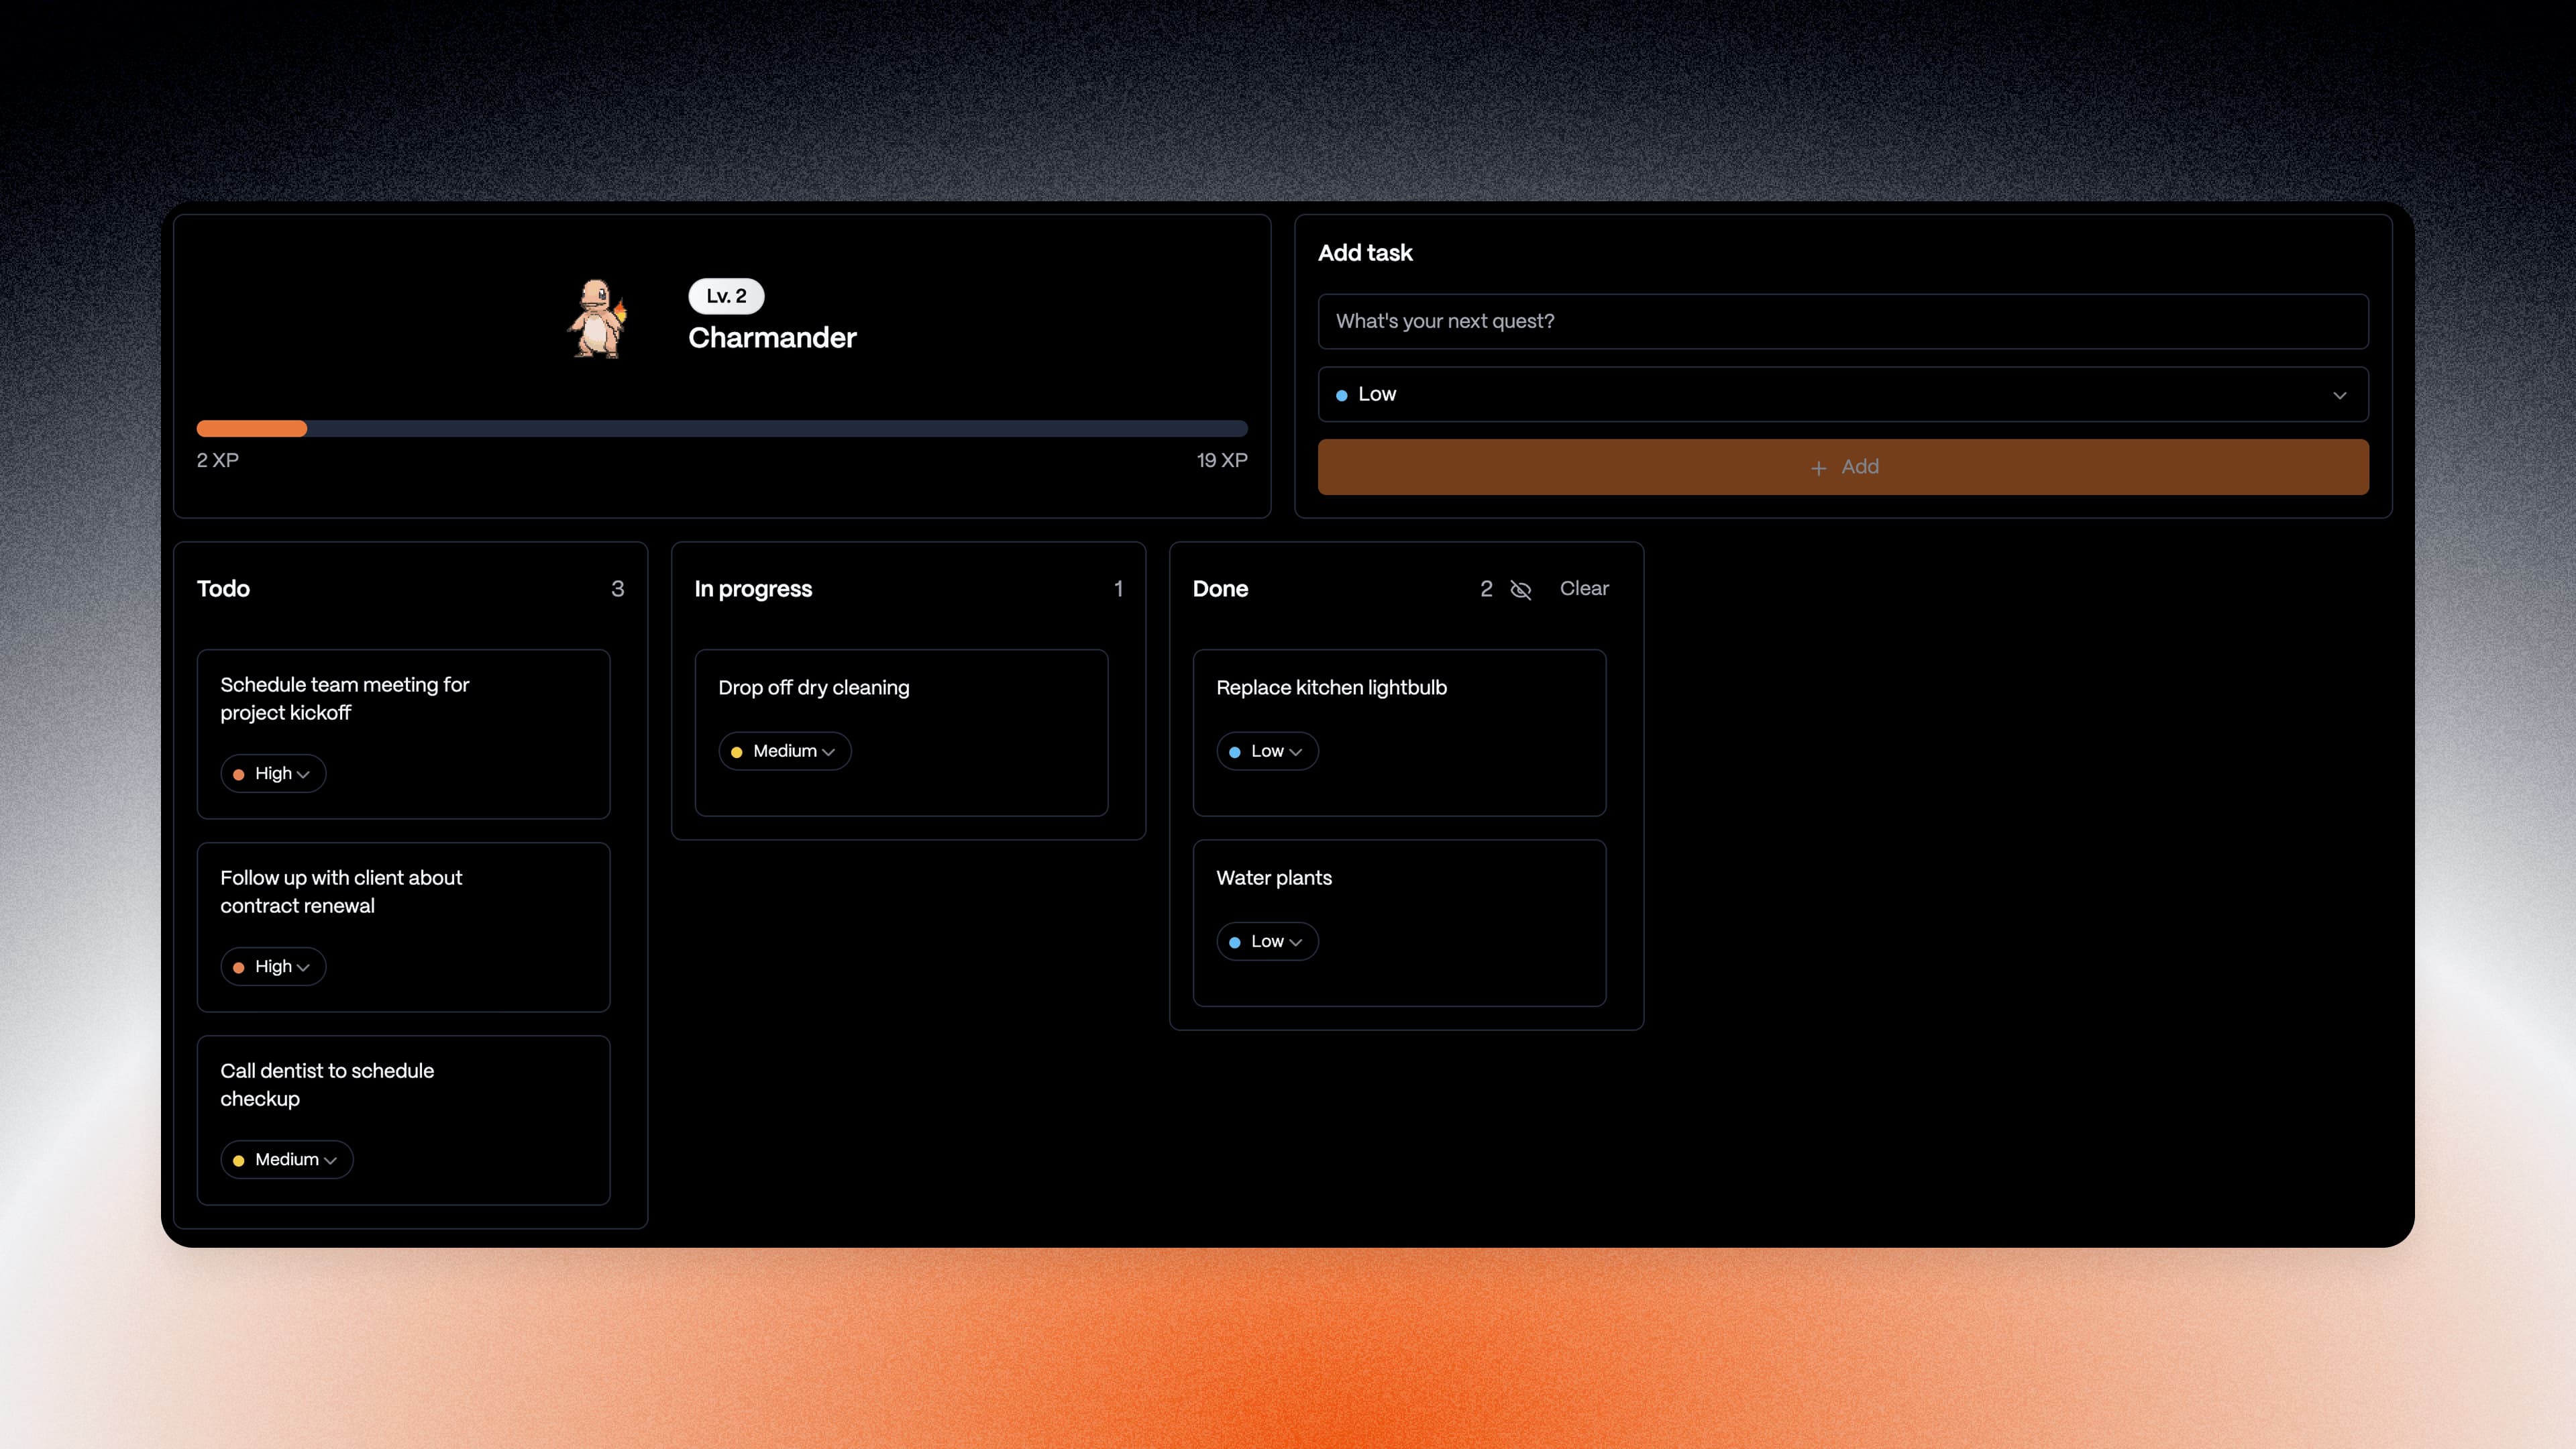The height and width of the screenshot is (1449, 2576).
Task: Click the Charmander sprite image
Action: 597,319
